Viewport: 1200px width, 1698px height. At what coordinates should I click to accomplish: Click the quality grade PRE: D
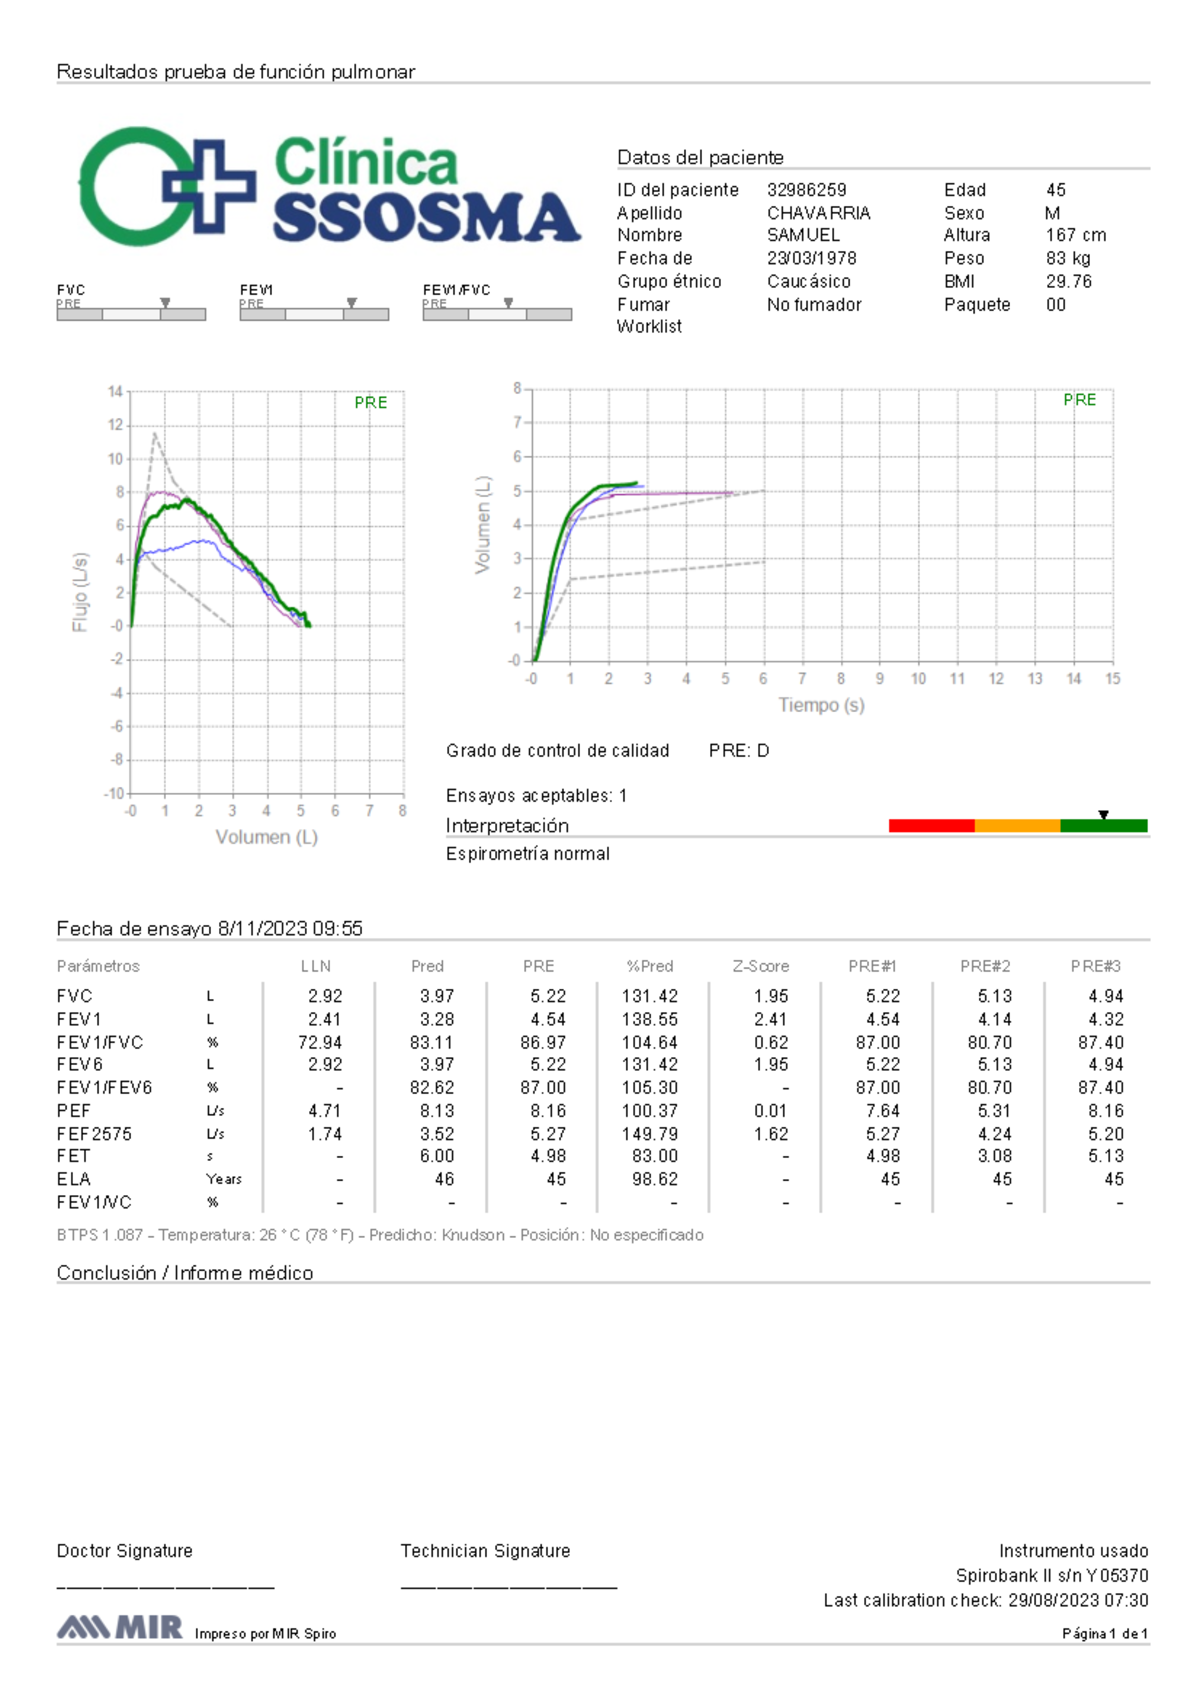click(739, 750)
